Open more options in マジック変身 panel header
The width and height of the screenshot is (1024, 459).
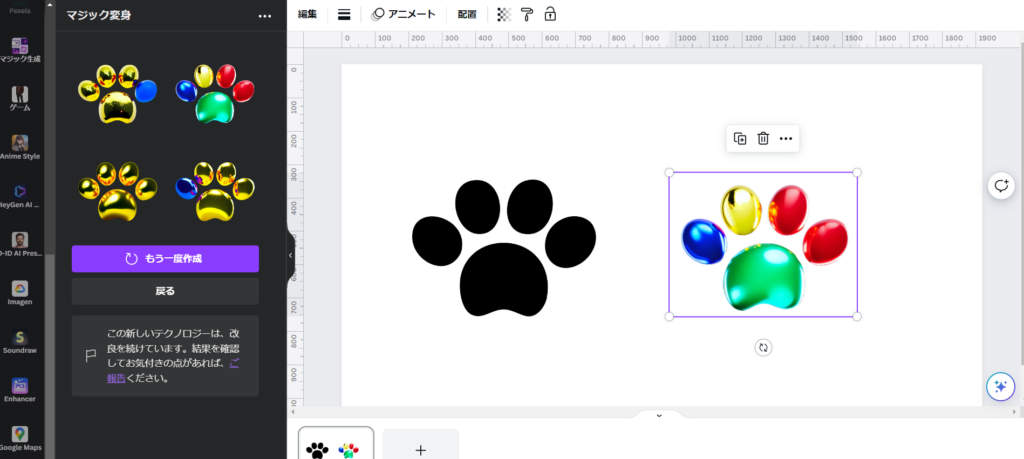(x=264, y=16)
